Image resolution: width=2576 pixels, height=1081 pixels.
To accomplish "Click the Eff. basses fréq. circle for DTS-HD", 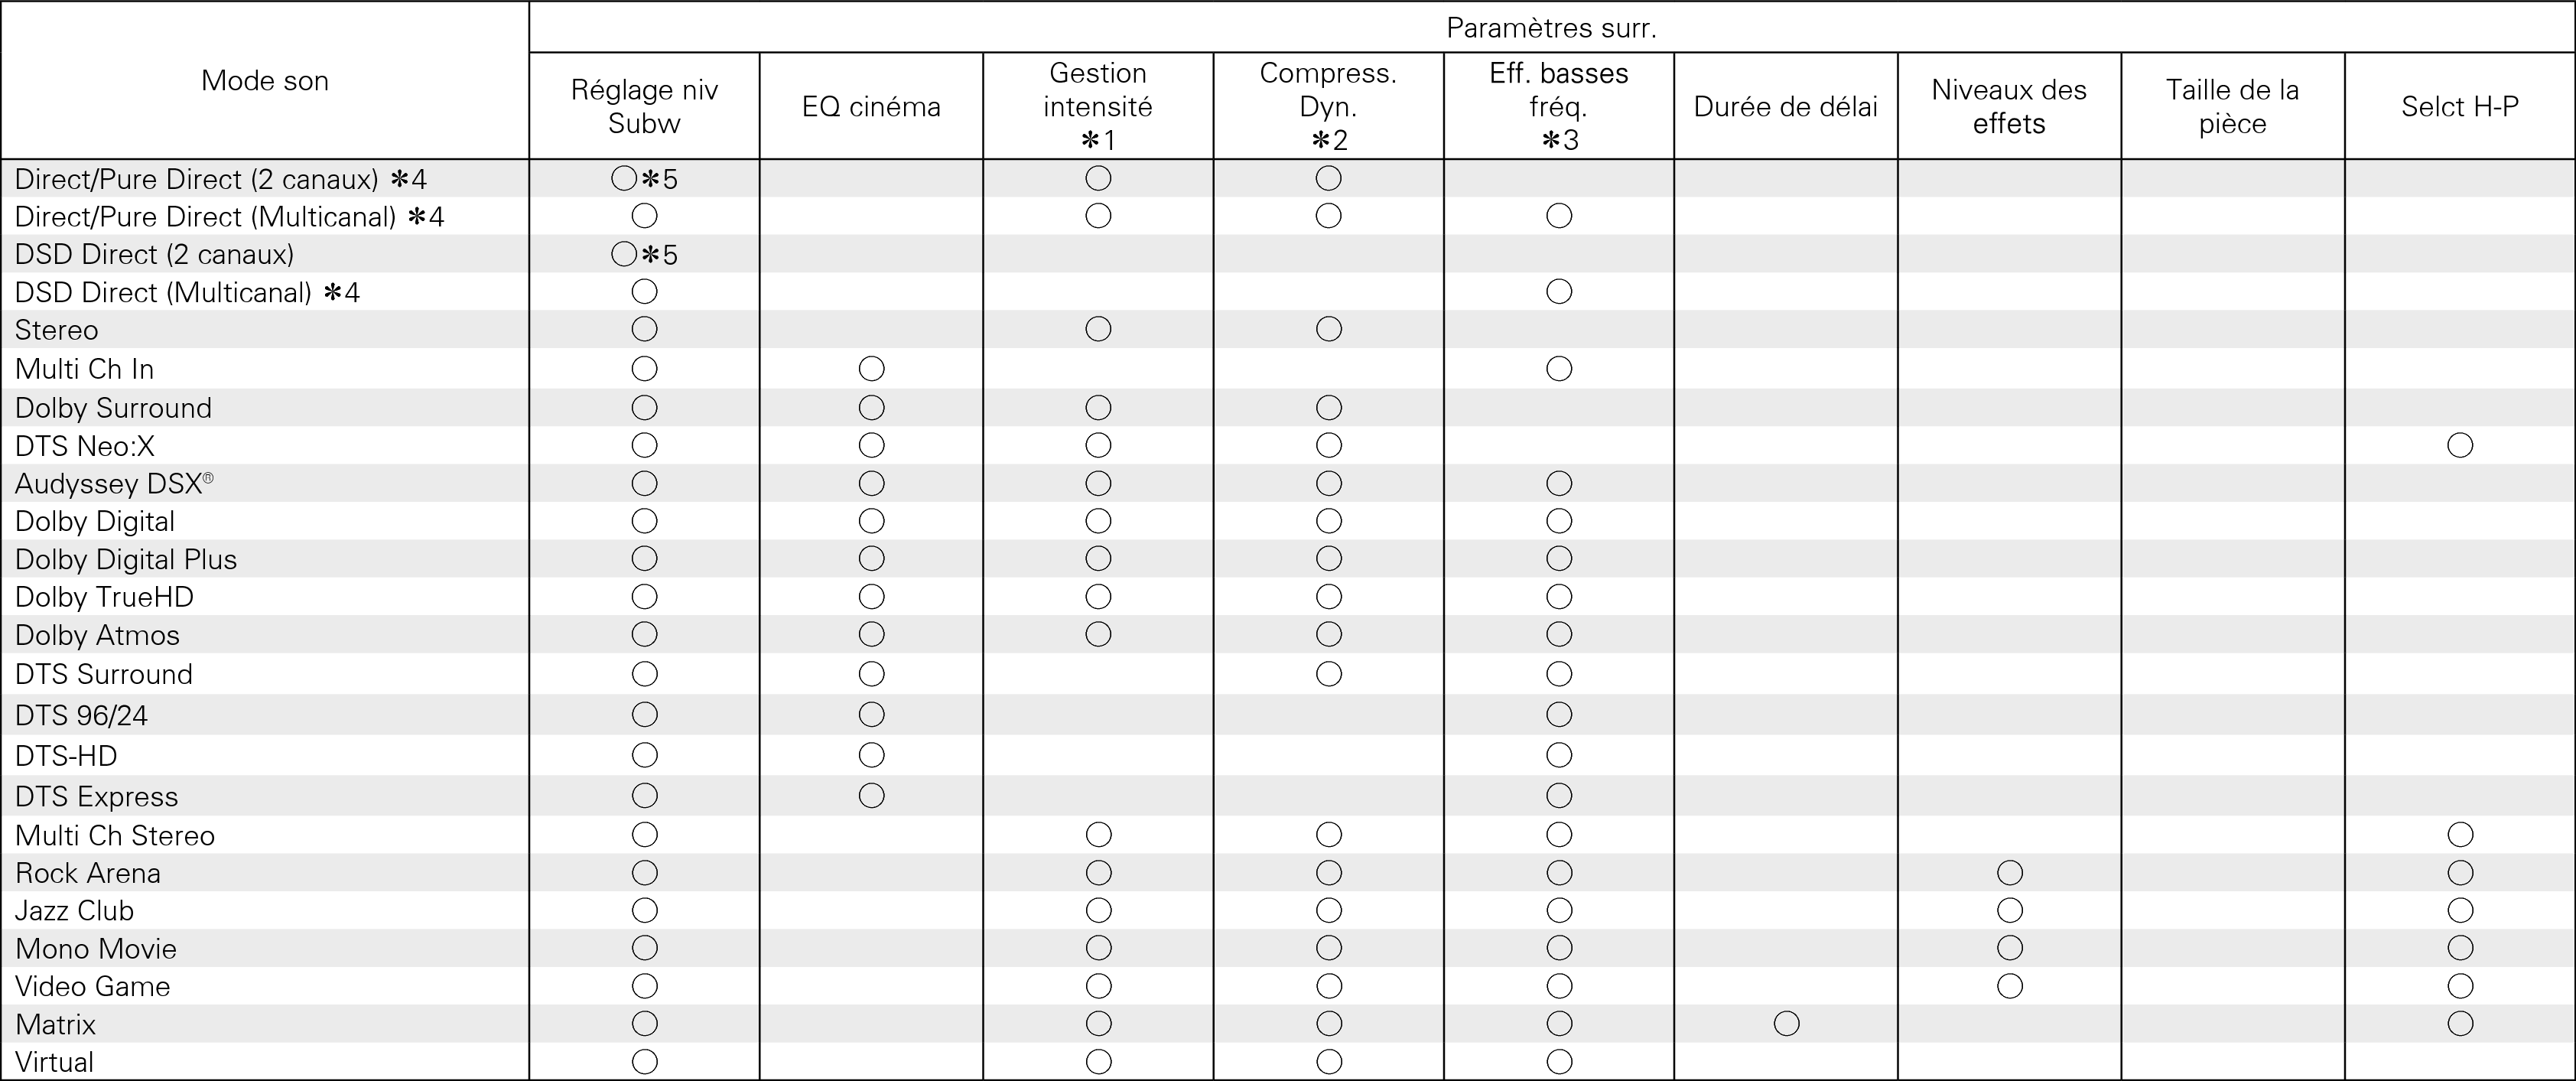I will 1559,755.
